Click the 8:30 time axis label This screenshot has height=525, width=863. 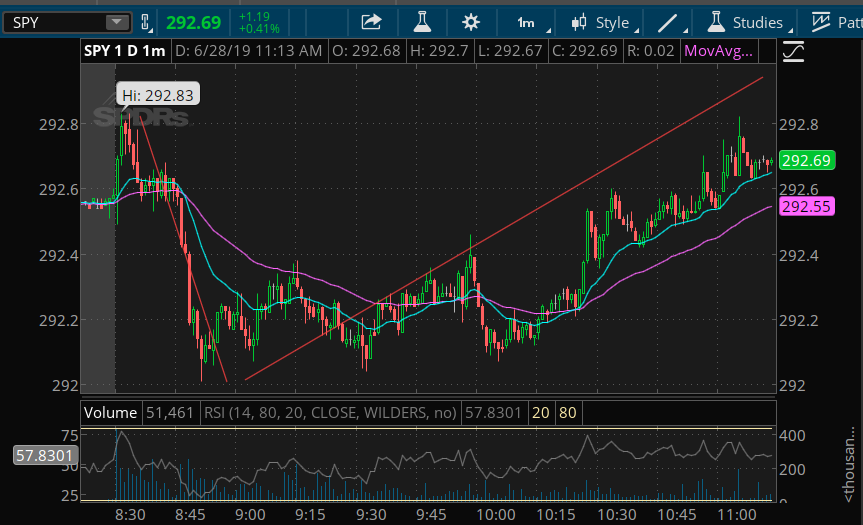coord(130,515)
